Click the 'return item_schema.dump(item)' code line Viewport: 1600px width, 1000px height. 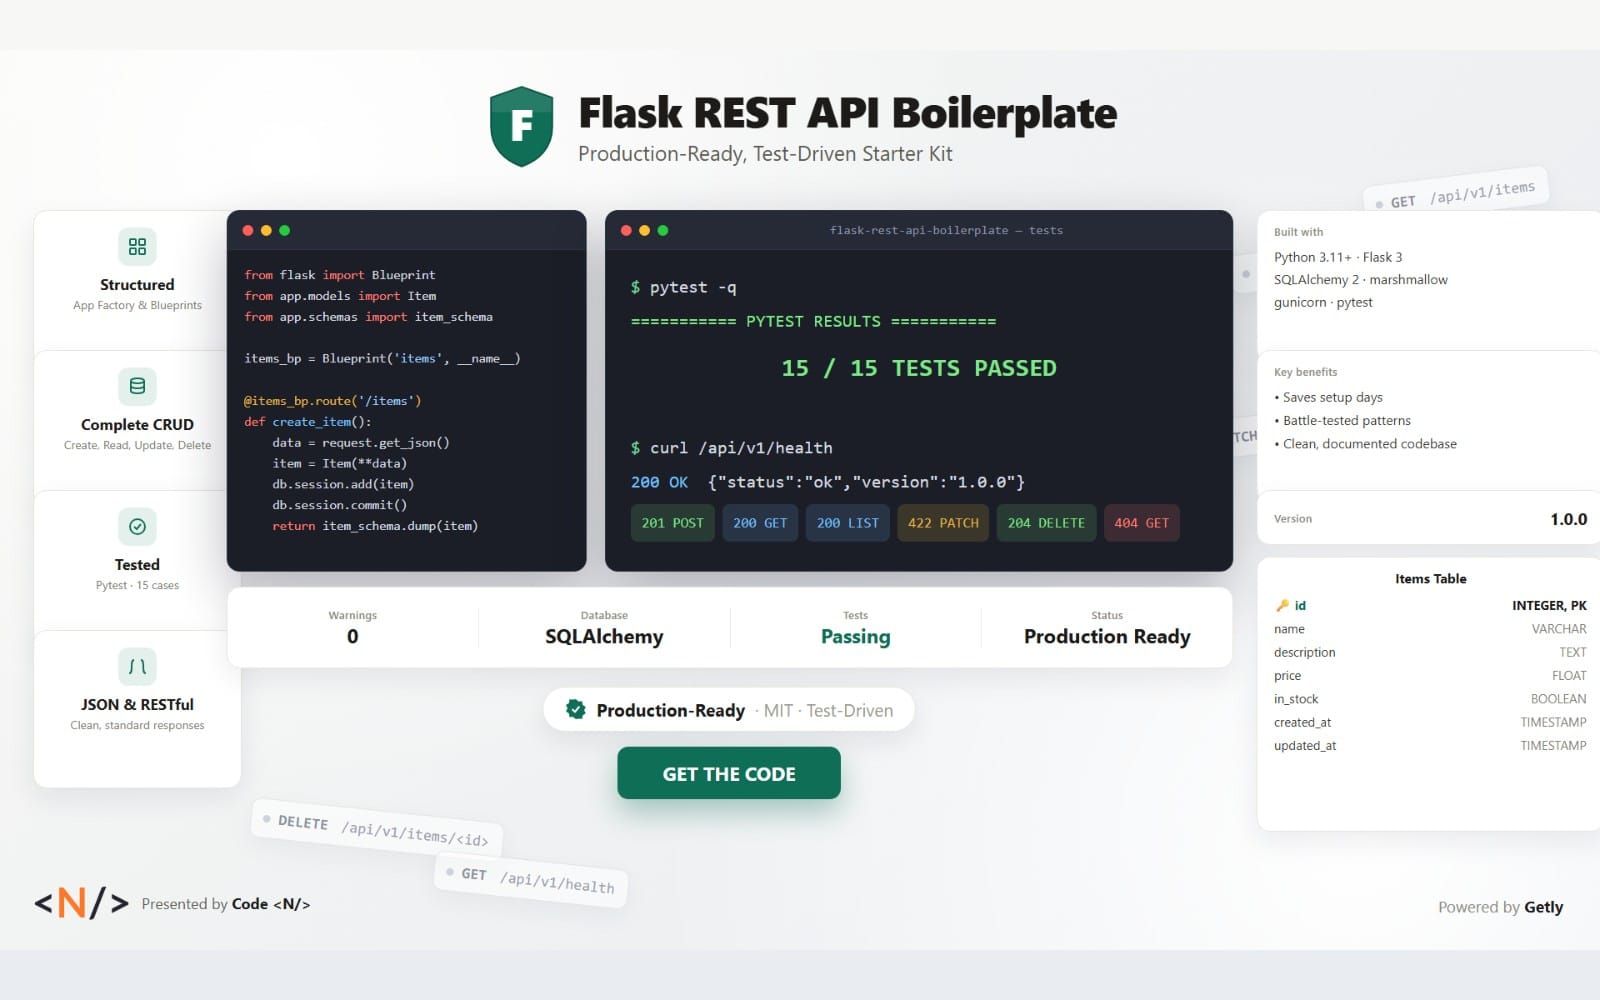pyautogui.click(x=375, y=526)
